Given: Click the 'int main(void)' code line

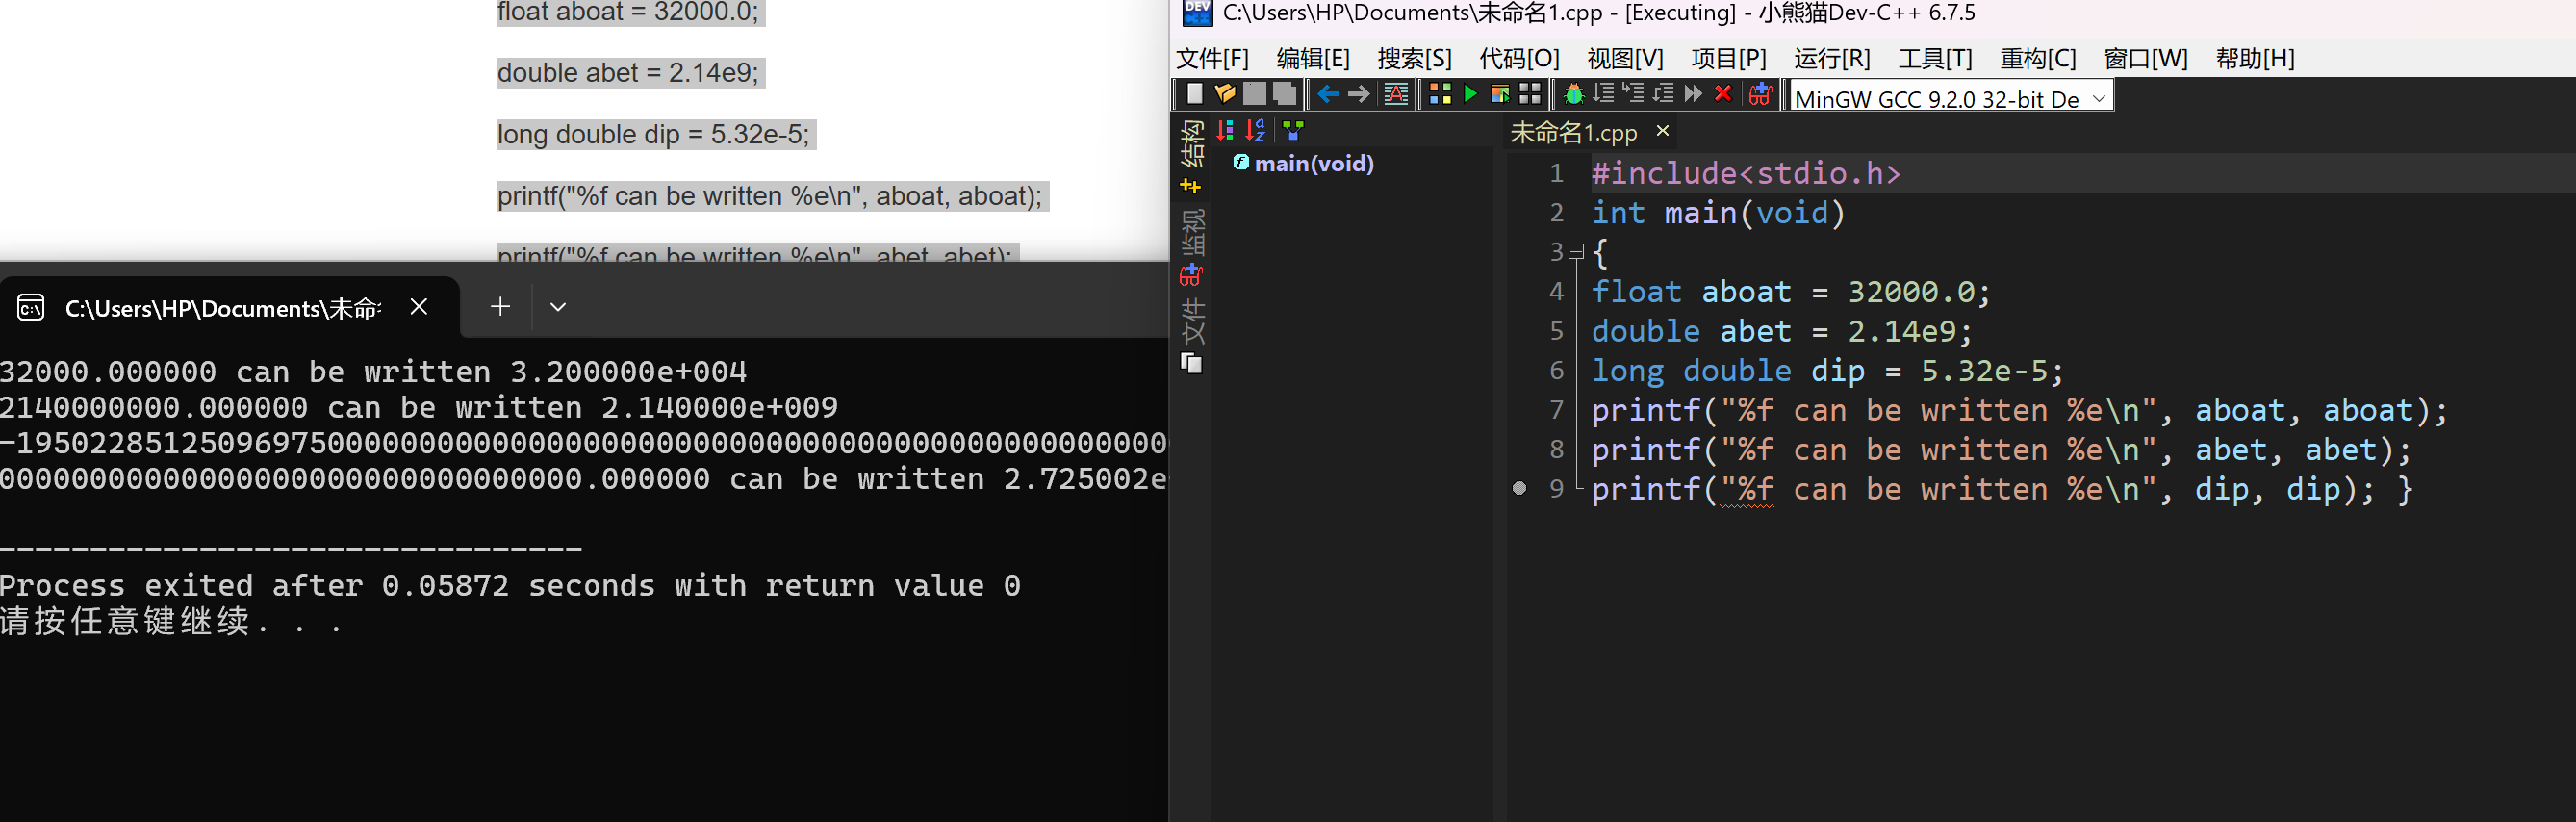Looking at the screenshot, I should (1718, 213).
